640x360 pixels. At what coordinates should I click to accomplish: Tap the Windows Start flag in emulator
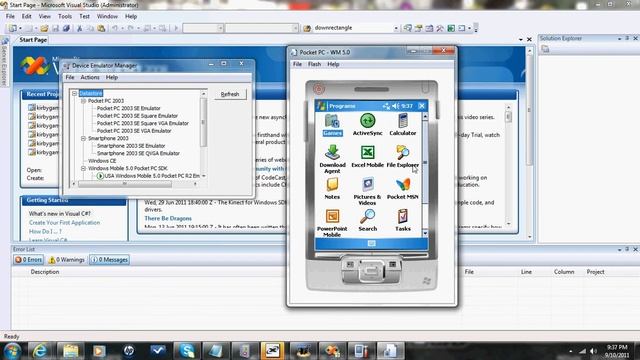click(x=321, y=106)
